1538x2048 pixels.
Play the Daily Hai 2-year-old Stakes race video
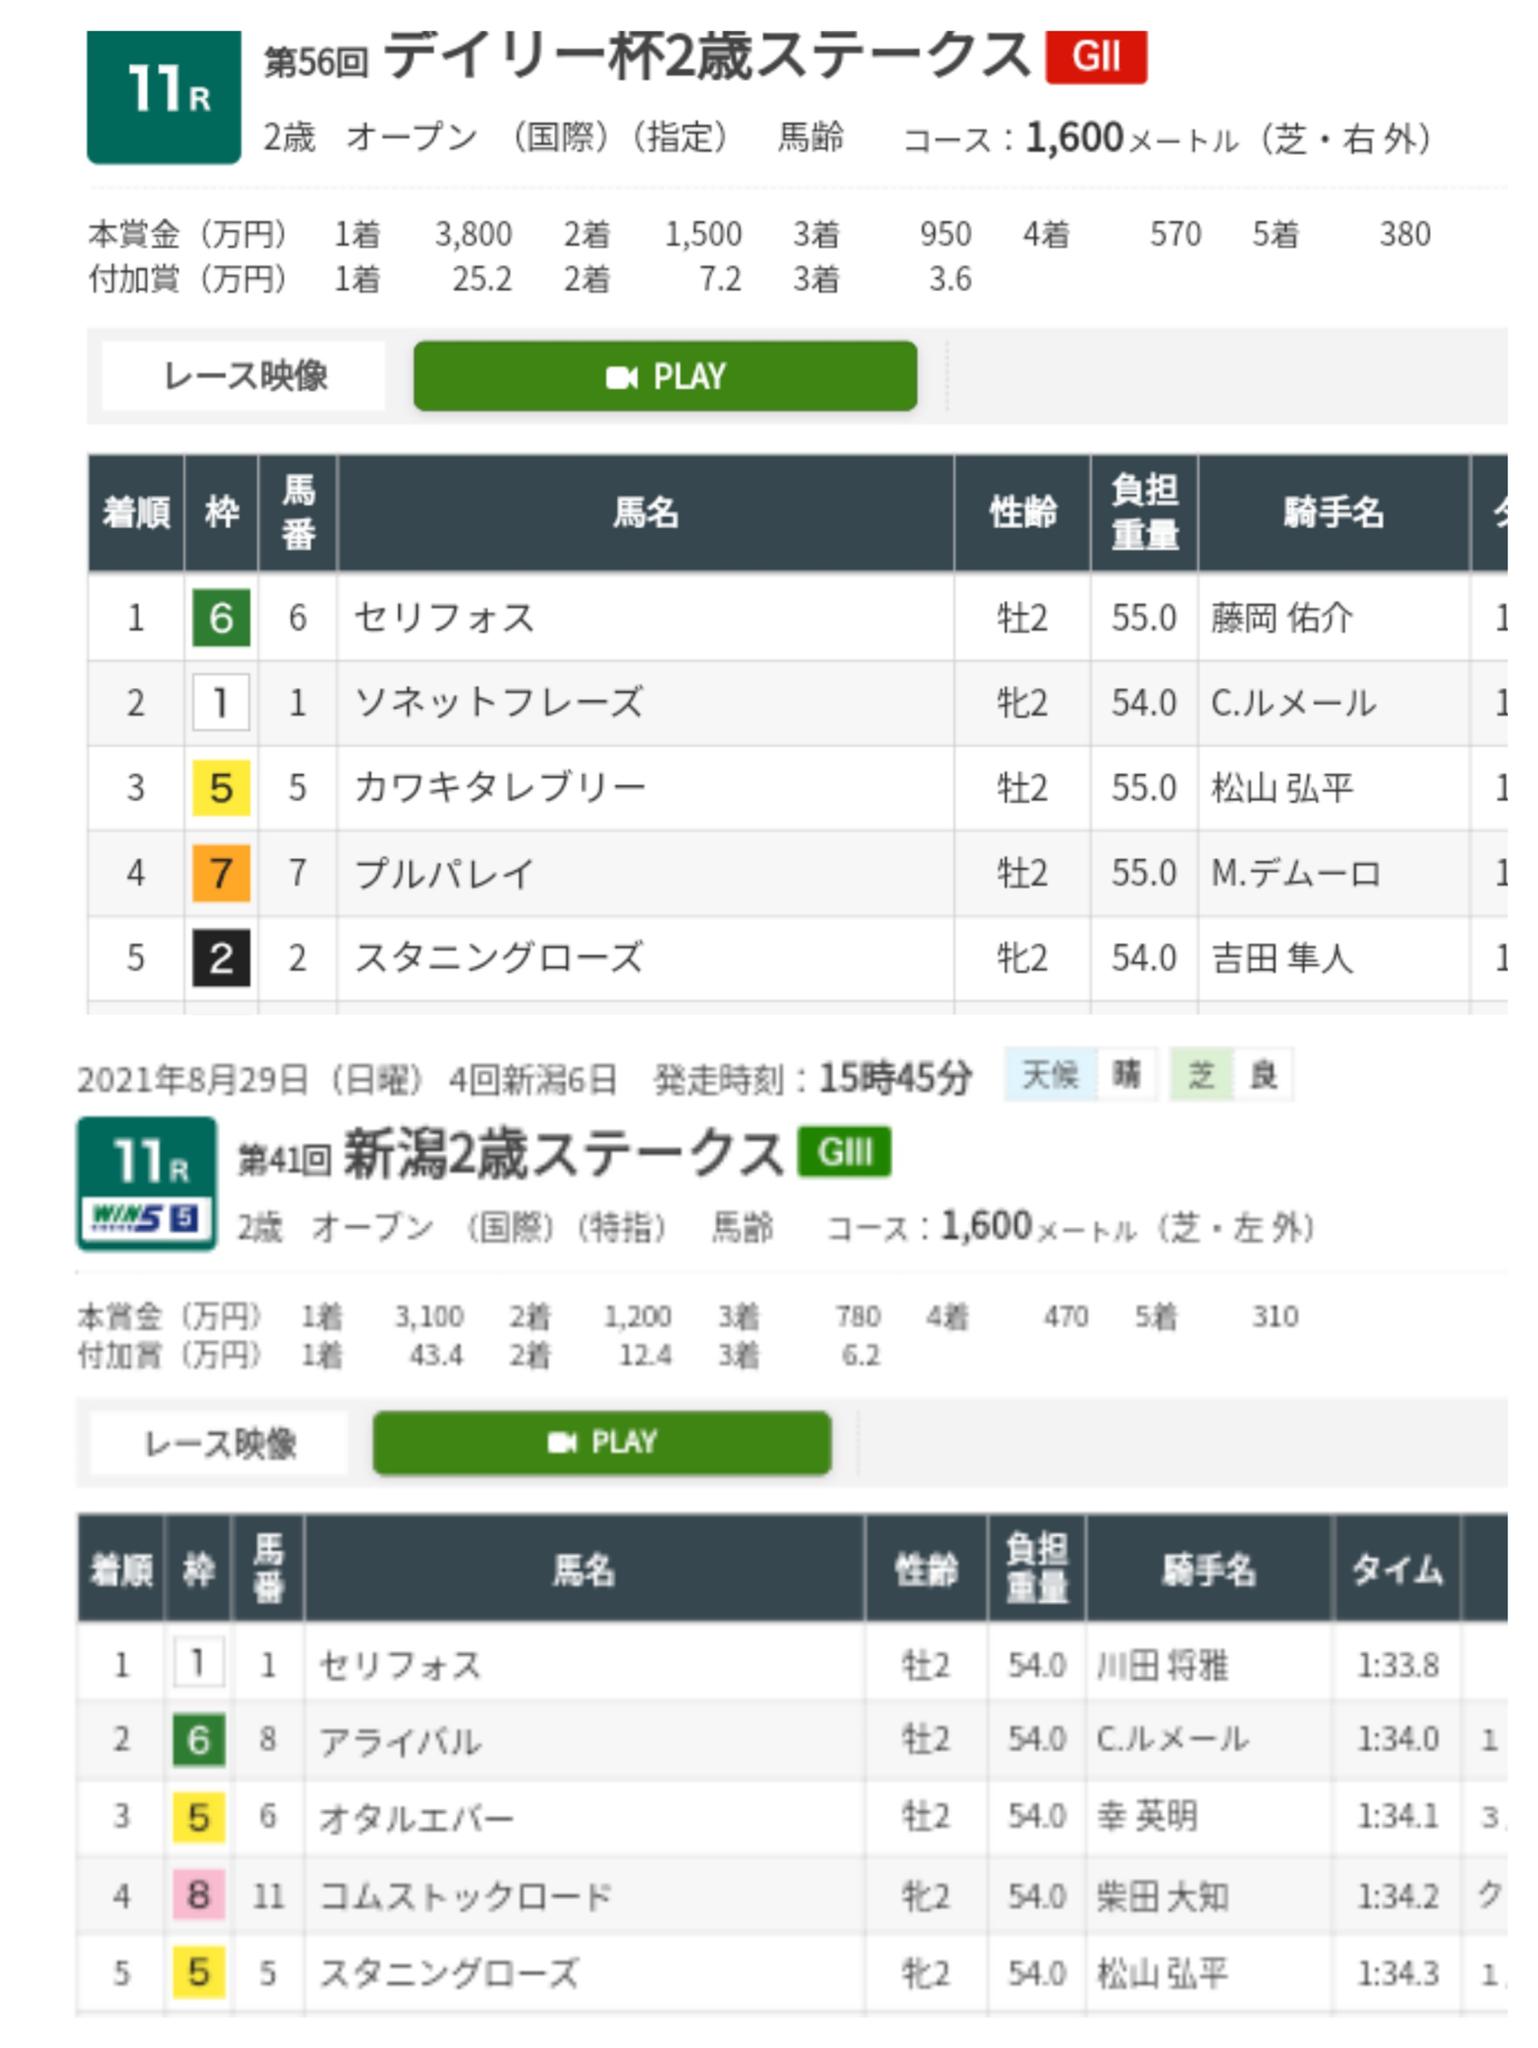pos(665,376)
